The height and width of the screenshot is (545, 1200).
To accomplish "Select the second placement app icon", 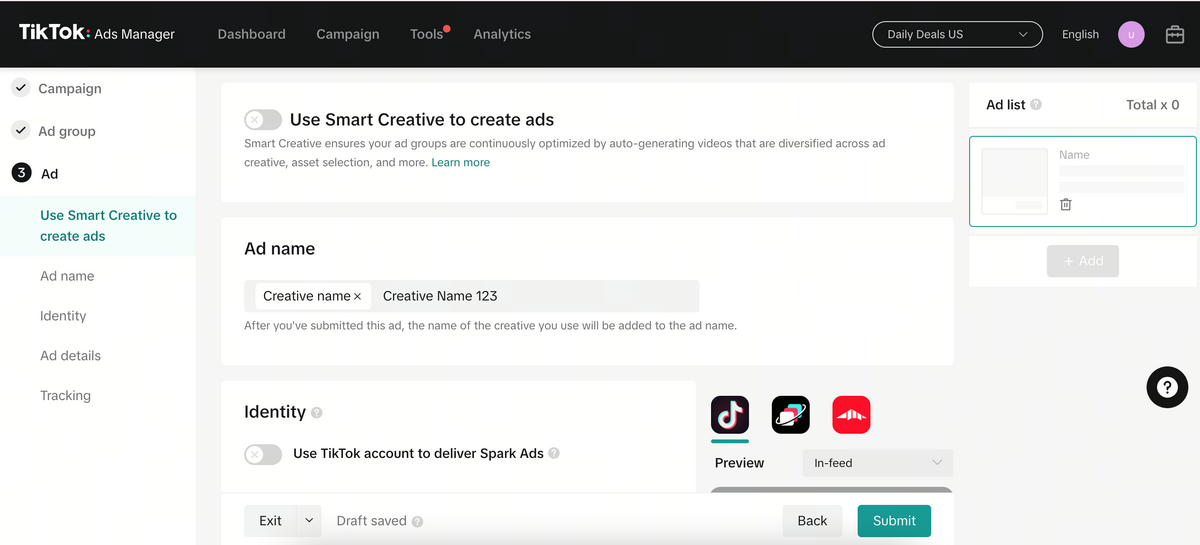I will (x=790, y=414).
